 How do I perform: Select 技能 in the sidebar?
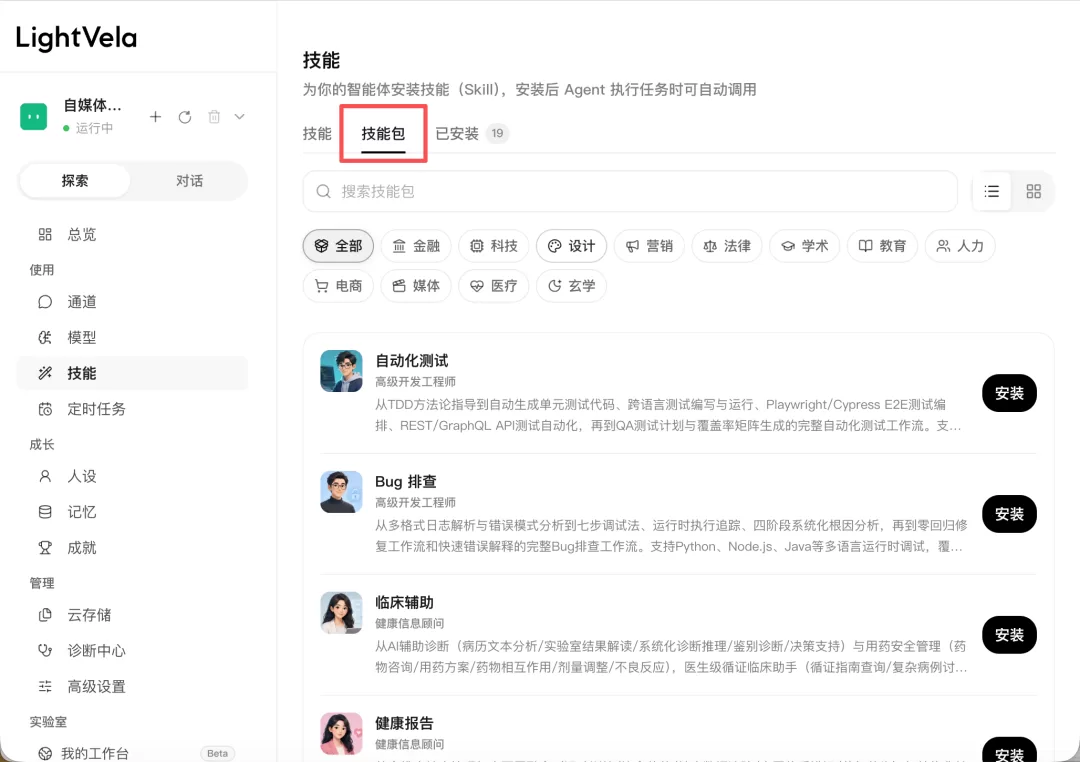pos(132,373)
